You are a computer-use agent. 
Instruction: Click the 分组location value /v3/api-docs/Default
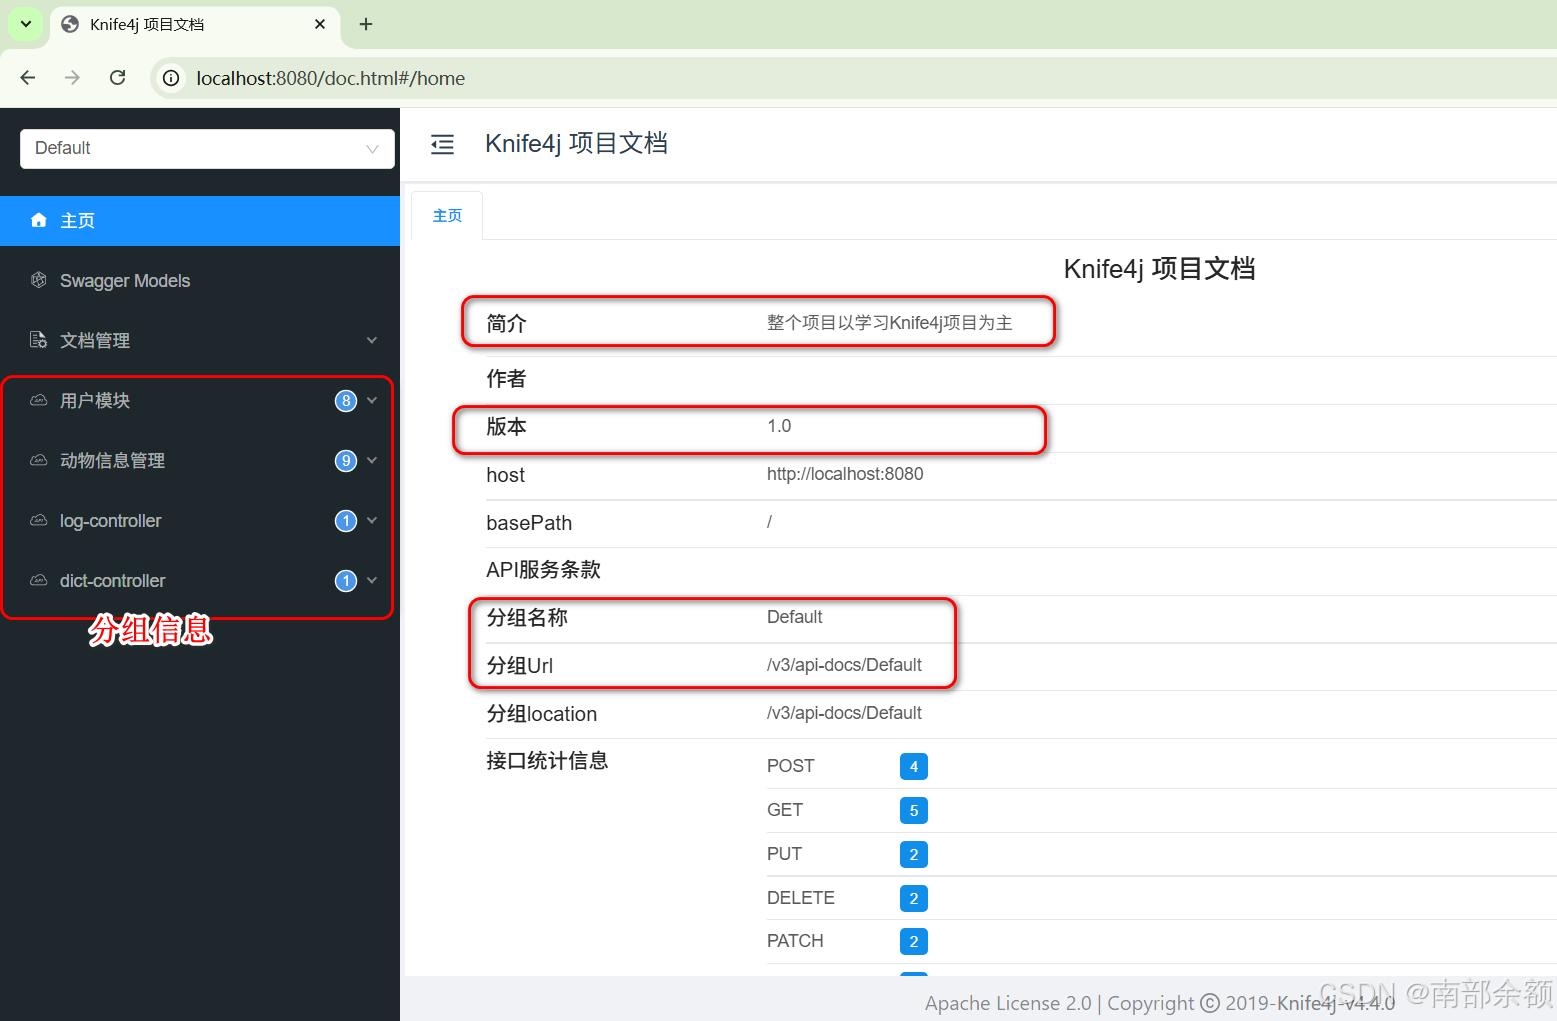point(844,713)
